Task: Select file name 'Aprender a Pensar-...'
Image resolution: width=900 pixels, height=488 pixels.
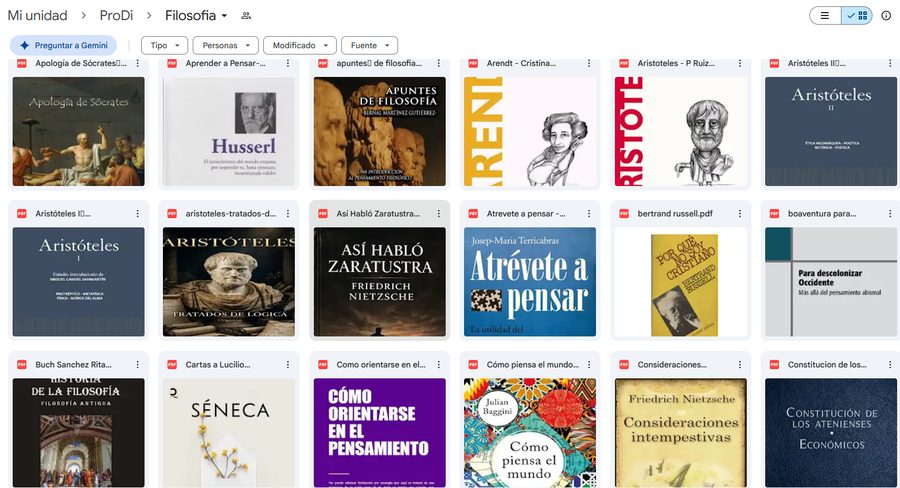Action: (226, 63)
